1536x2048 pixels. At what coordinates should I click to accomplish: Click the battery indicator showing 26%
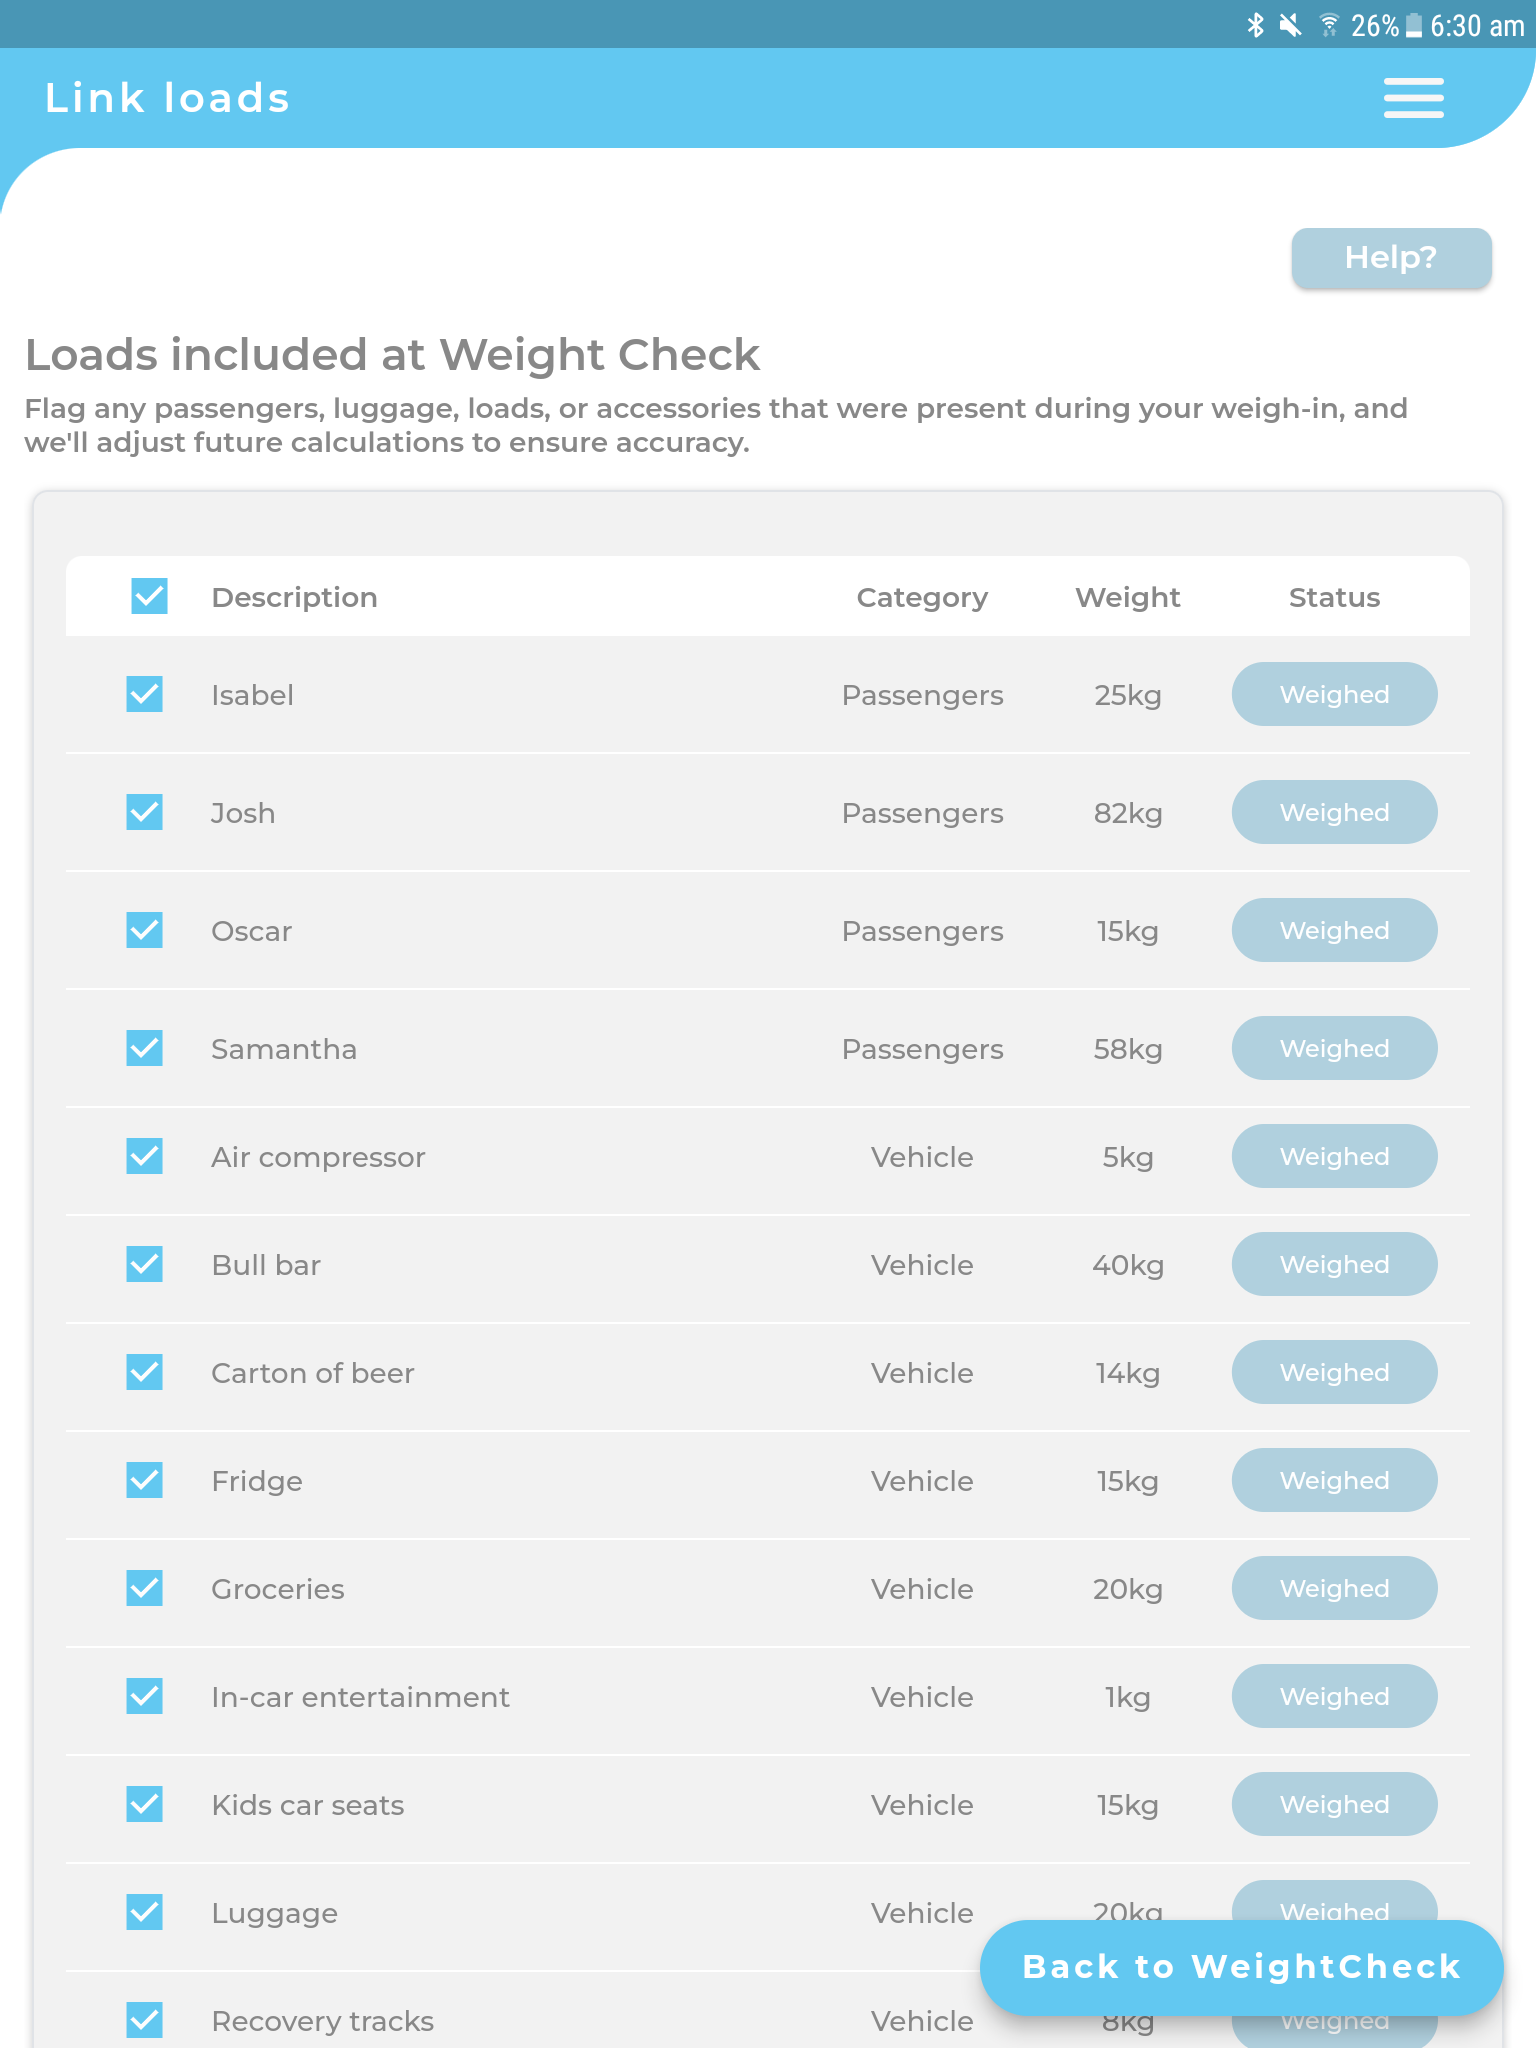(x=1411, y=25)
